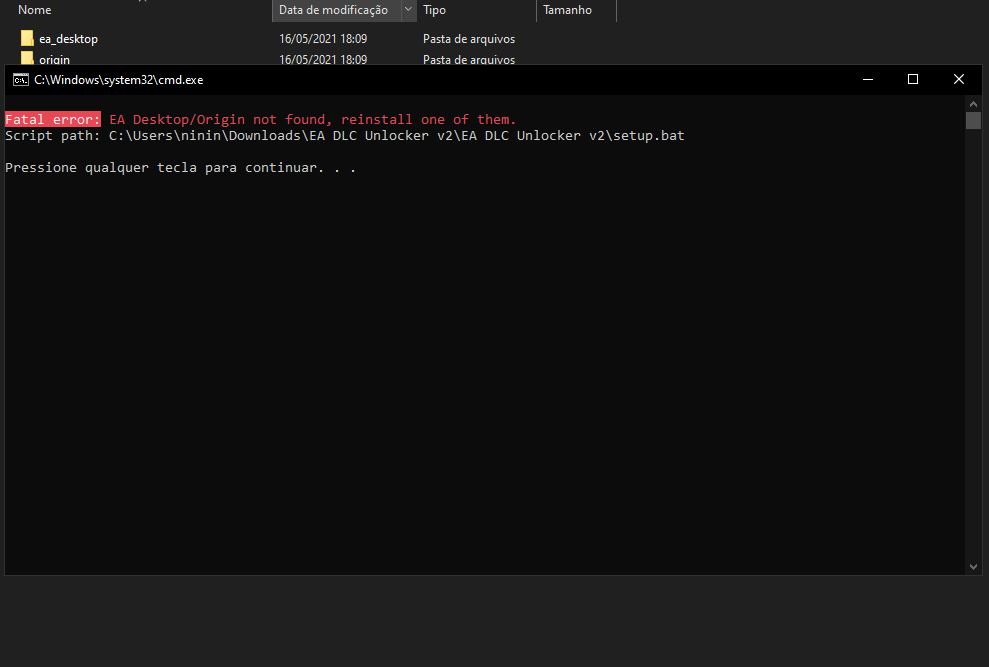Select the origin folder name
Screen dimensions: 989x667
point(54,59)
